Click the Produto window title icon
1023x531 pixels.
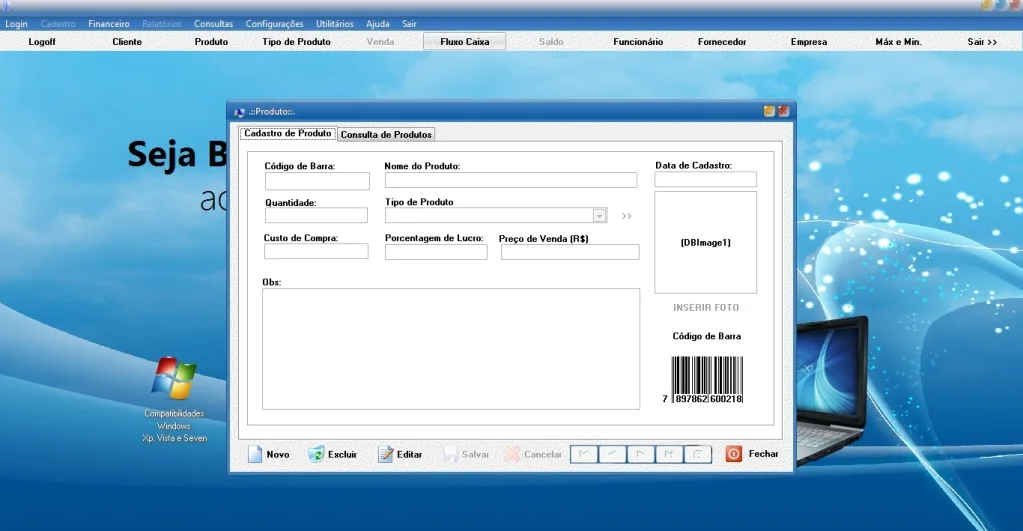coord(239,112)
